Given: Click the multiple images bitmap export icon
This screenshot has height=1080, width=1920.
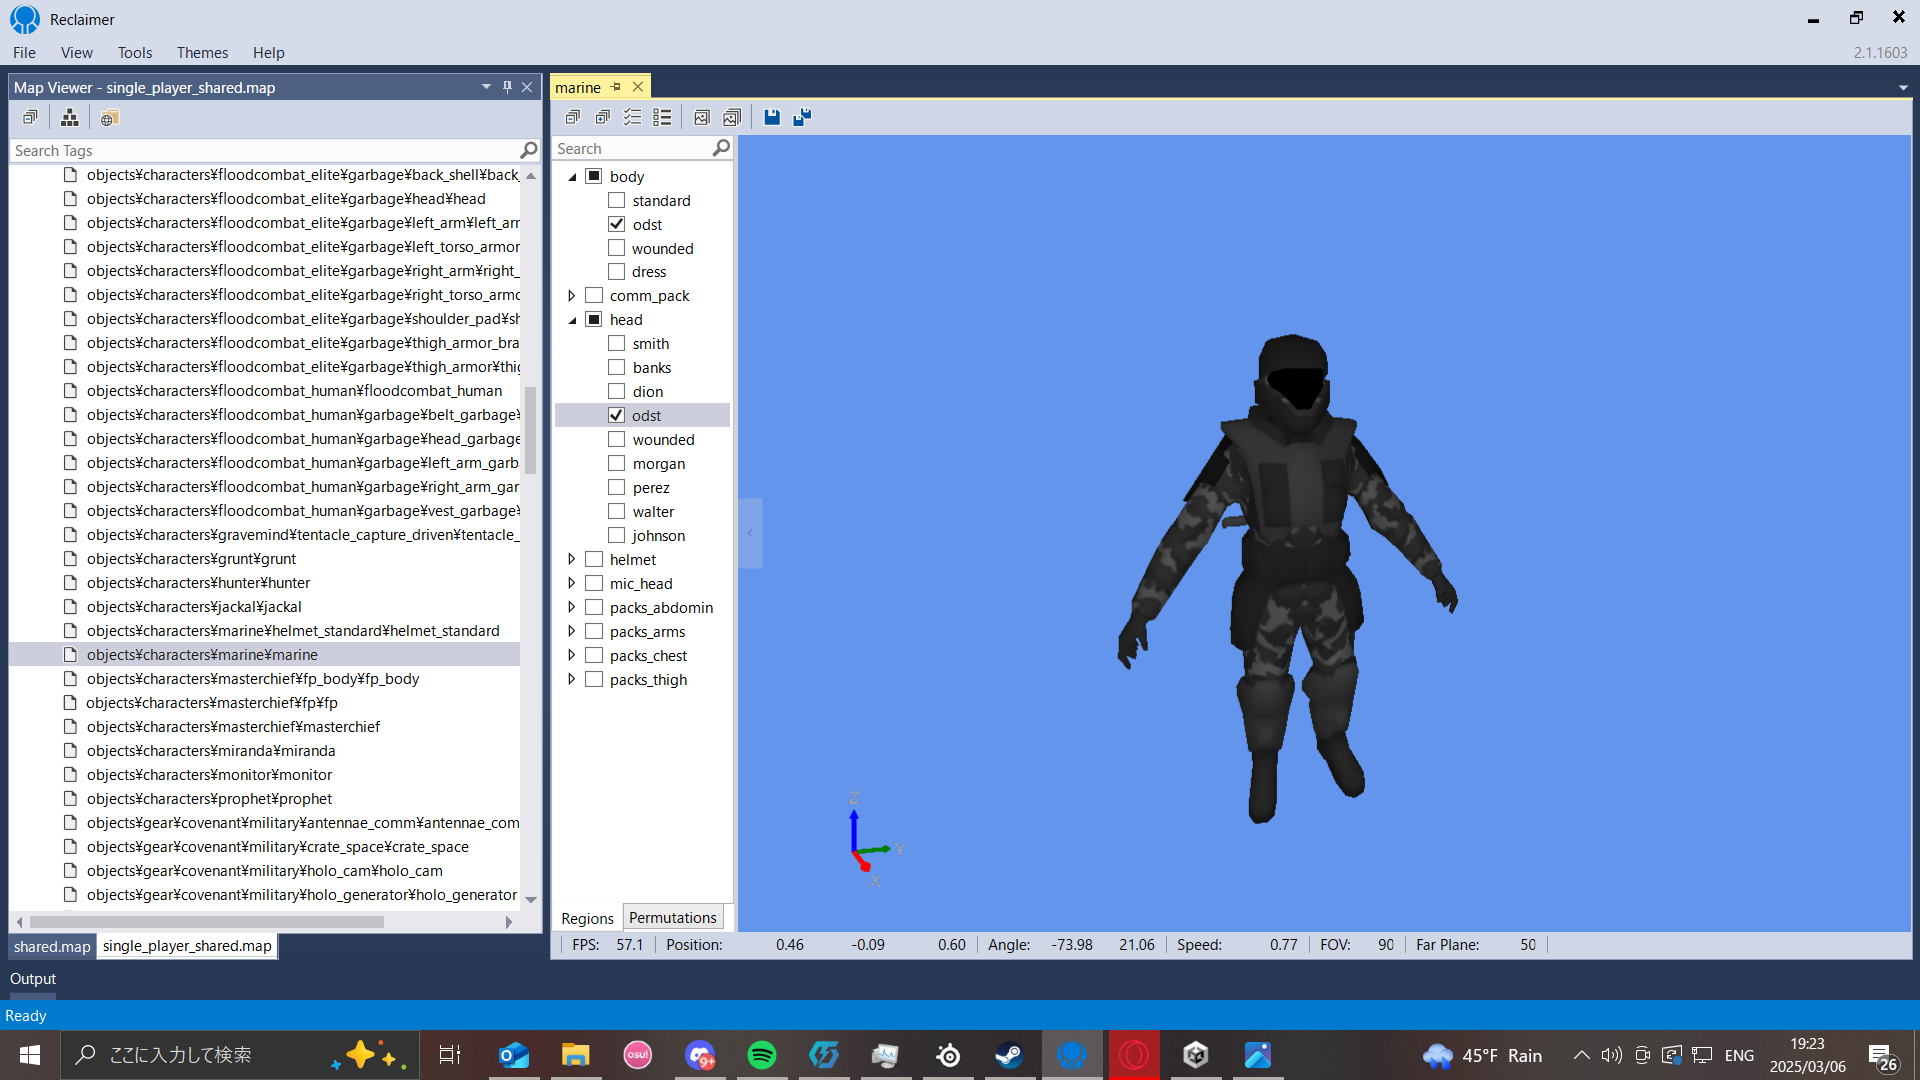Looking at the screenshot, I should (x=732, y=117).
